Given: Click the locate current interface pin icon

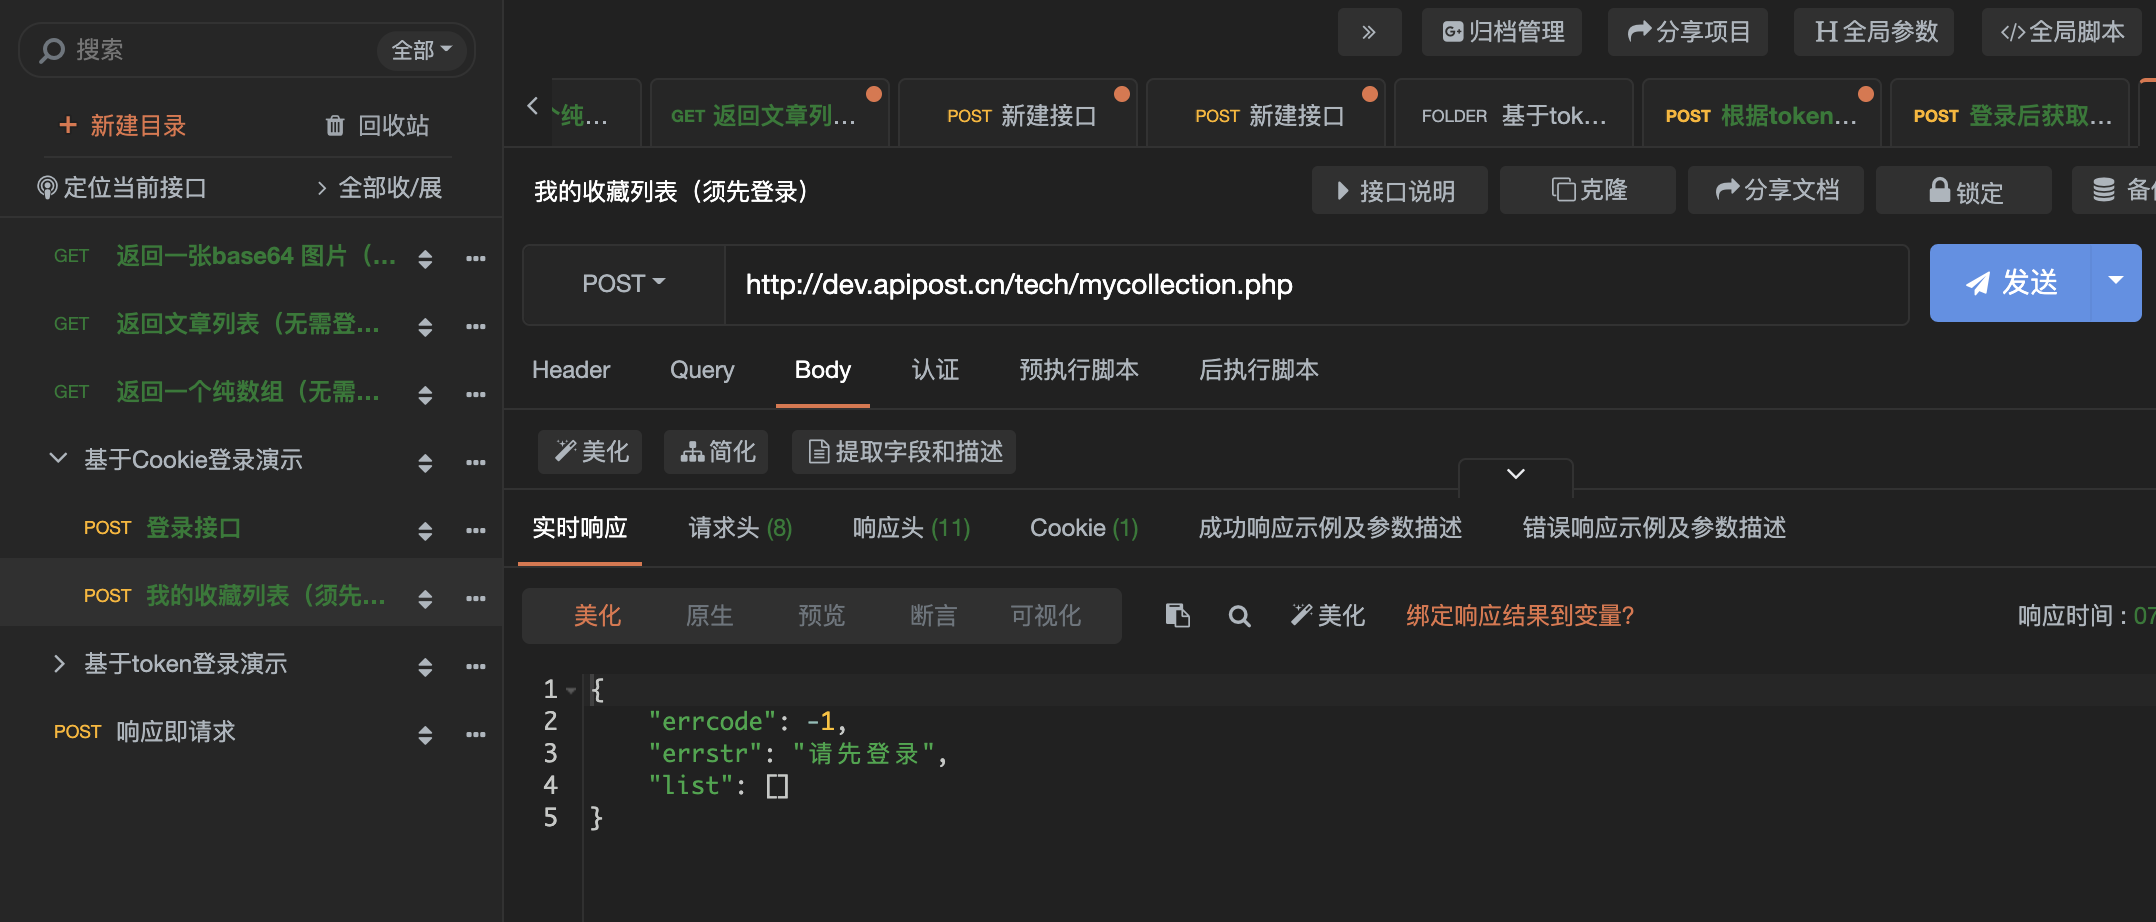Looking at the screenshot, I should coord(46,187).
